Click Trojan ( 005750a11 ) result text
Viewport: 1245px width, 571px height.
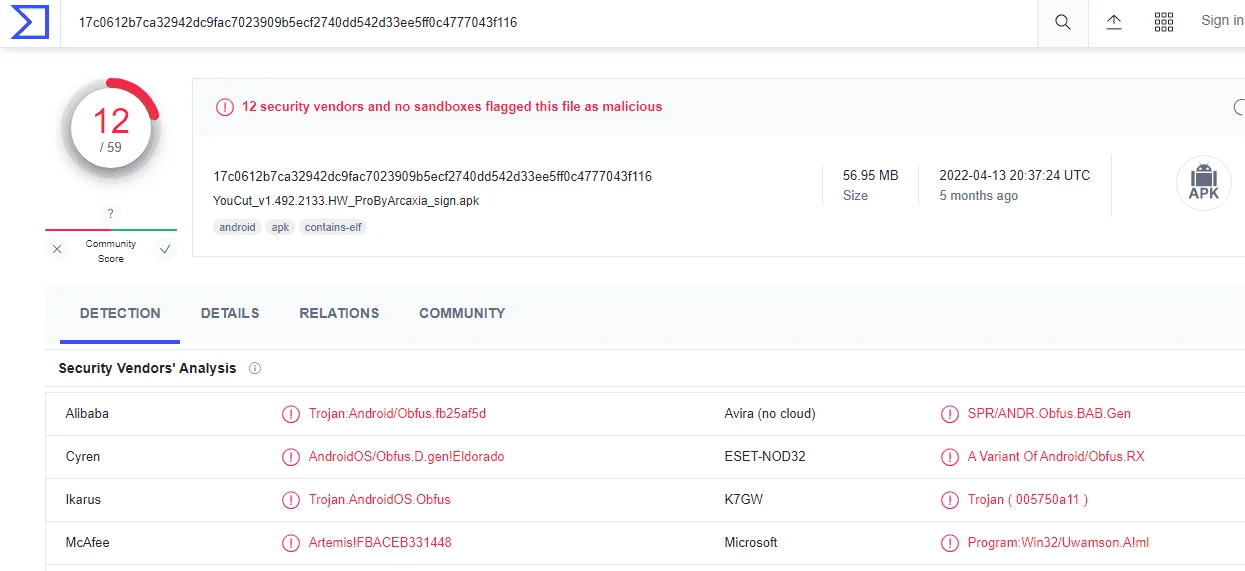[x=1028, y=499]
